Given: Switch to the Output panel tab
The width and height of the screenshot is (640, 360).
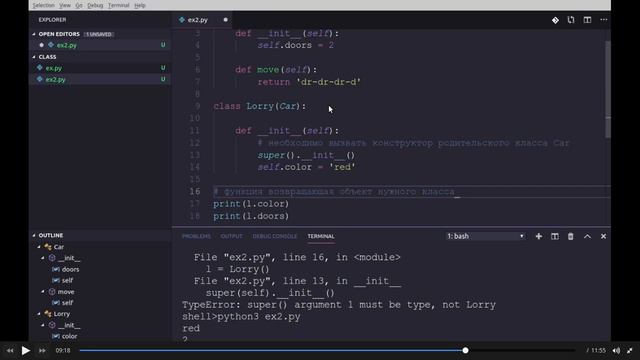Looking at the screenshot, I should (x=231, y=236).
